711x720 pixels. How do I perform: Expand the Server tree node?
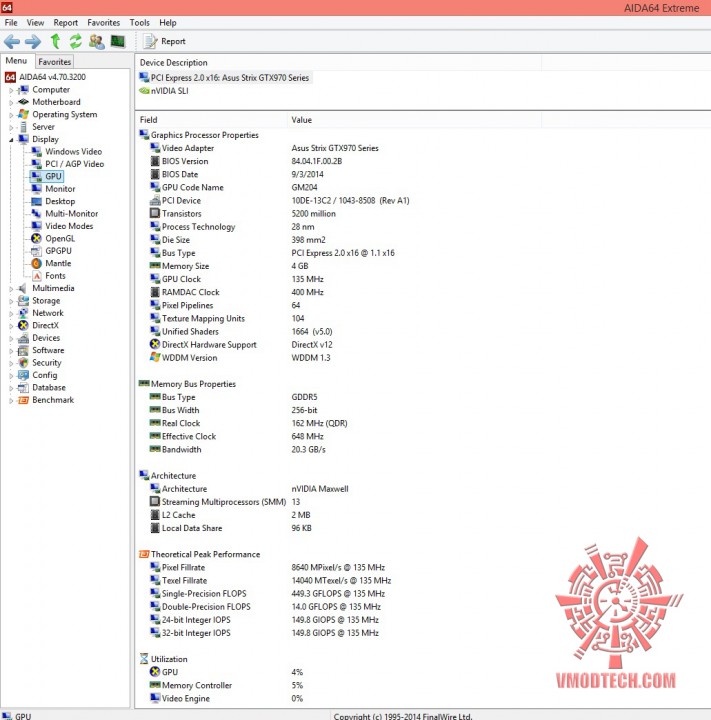[11, 128]
